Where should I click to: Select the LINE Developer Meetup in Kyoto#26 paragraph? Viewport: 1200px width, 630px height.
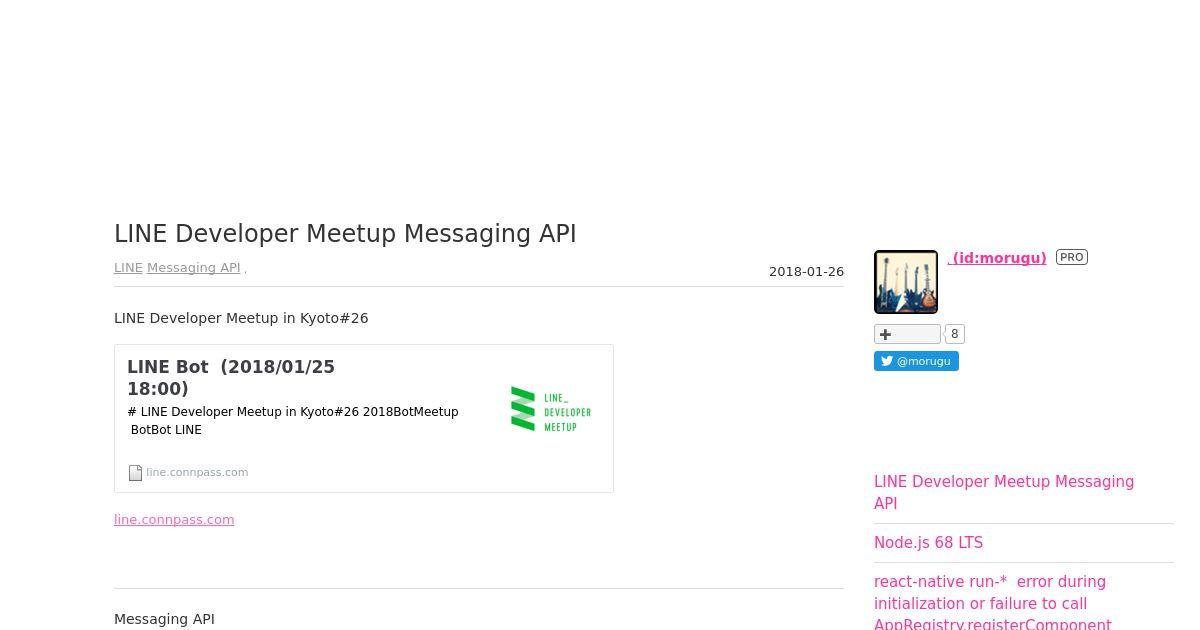coord(241,318)
